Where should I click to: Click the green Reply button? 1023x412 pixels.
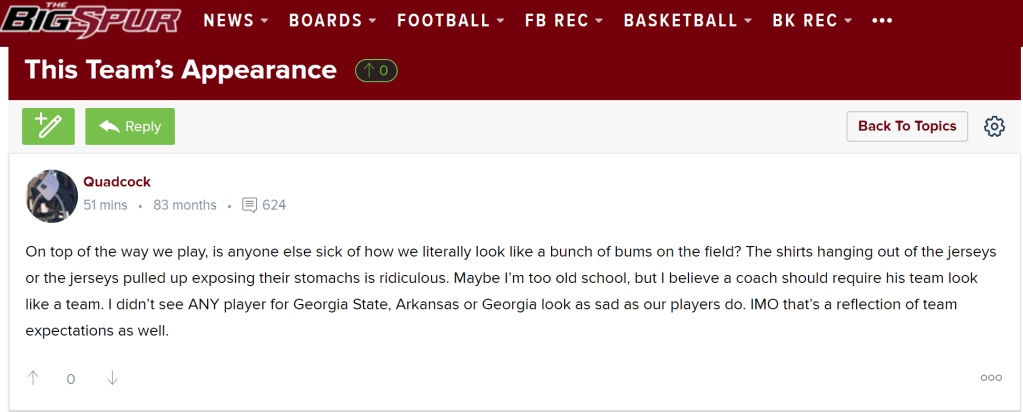tap(130, 126)
